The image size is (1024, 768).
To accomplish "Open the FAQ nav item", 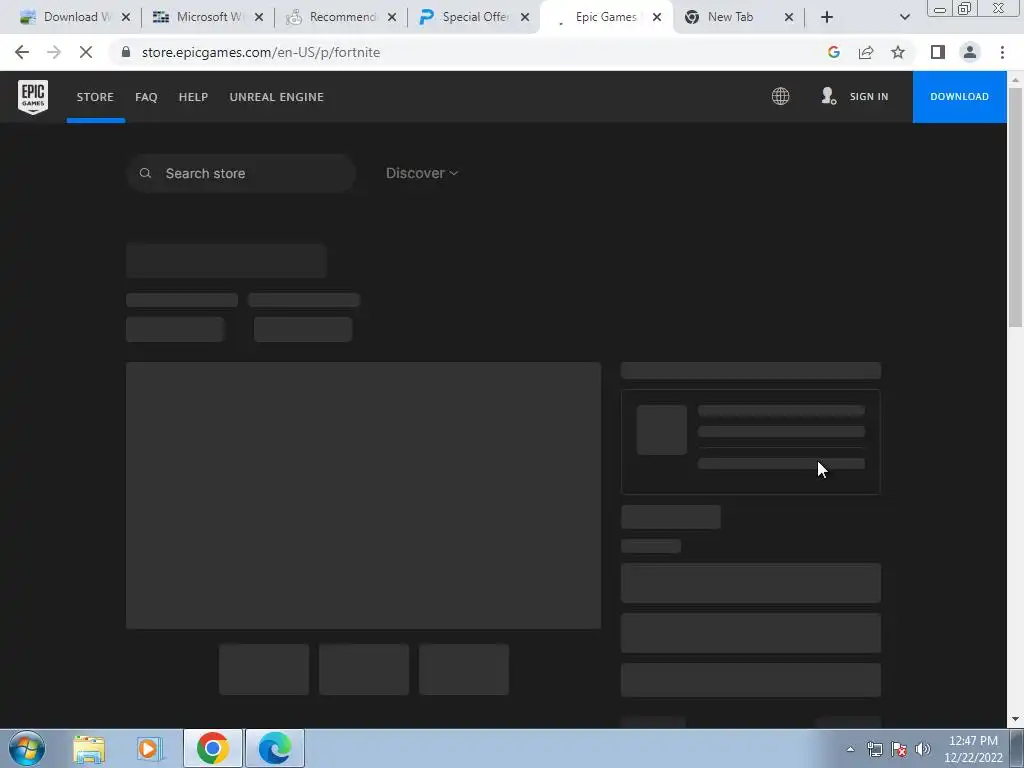I will click(x=146, y=97).
